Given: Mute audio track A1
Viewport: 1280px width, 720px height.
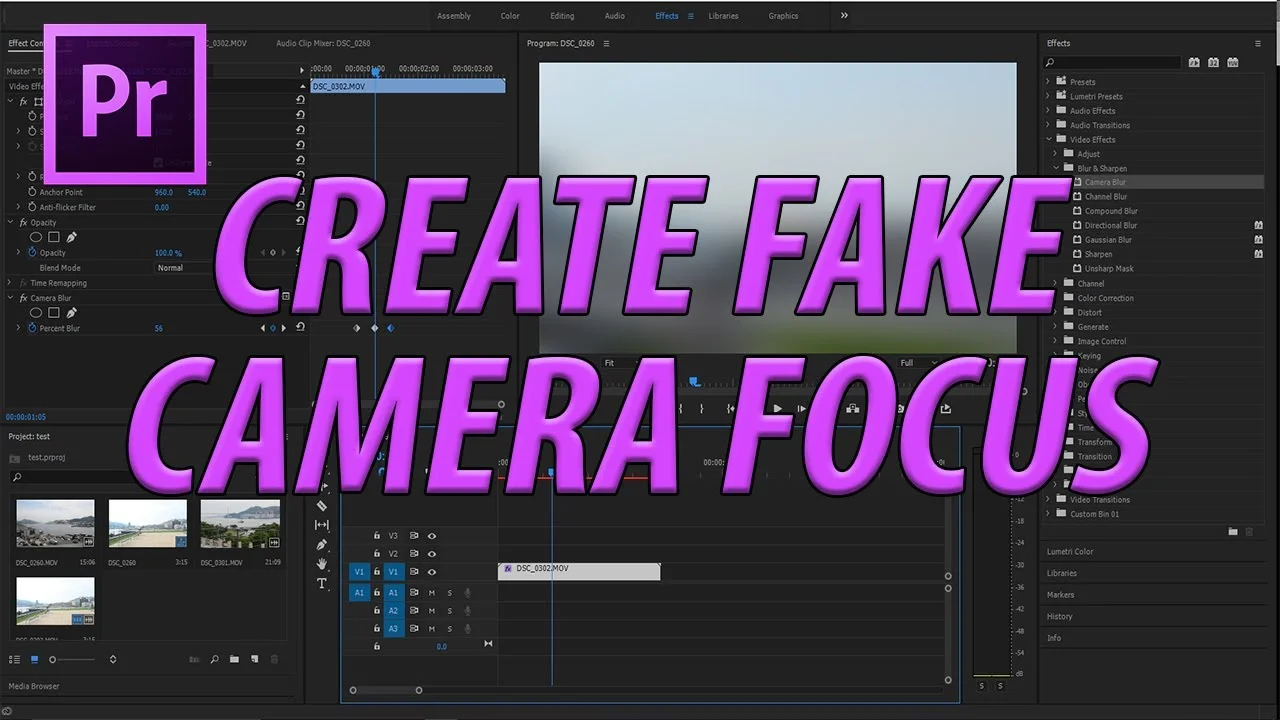Looking at the screenshot, I should pos(432,593).
